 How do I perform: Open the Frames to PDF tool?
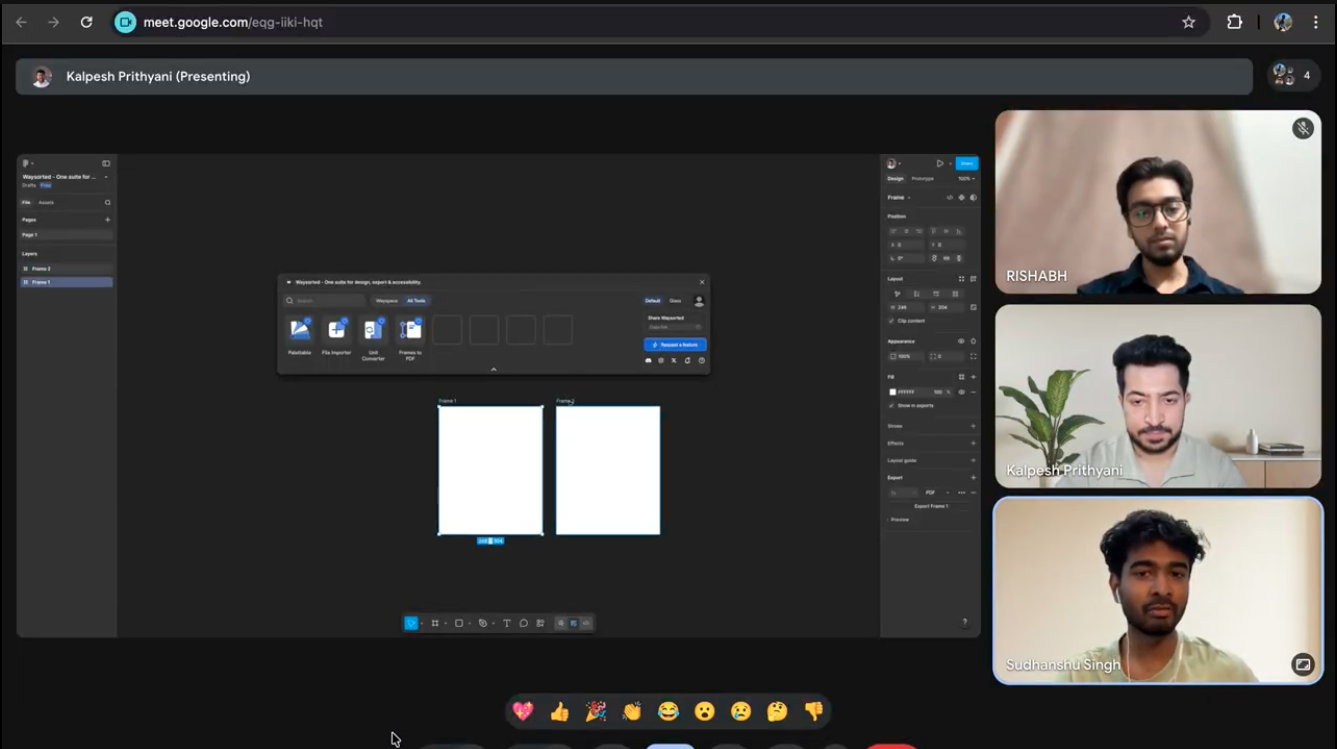click(410, 329)
